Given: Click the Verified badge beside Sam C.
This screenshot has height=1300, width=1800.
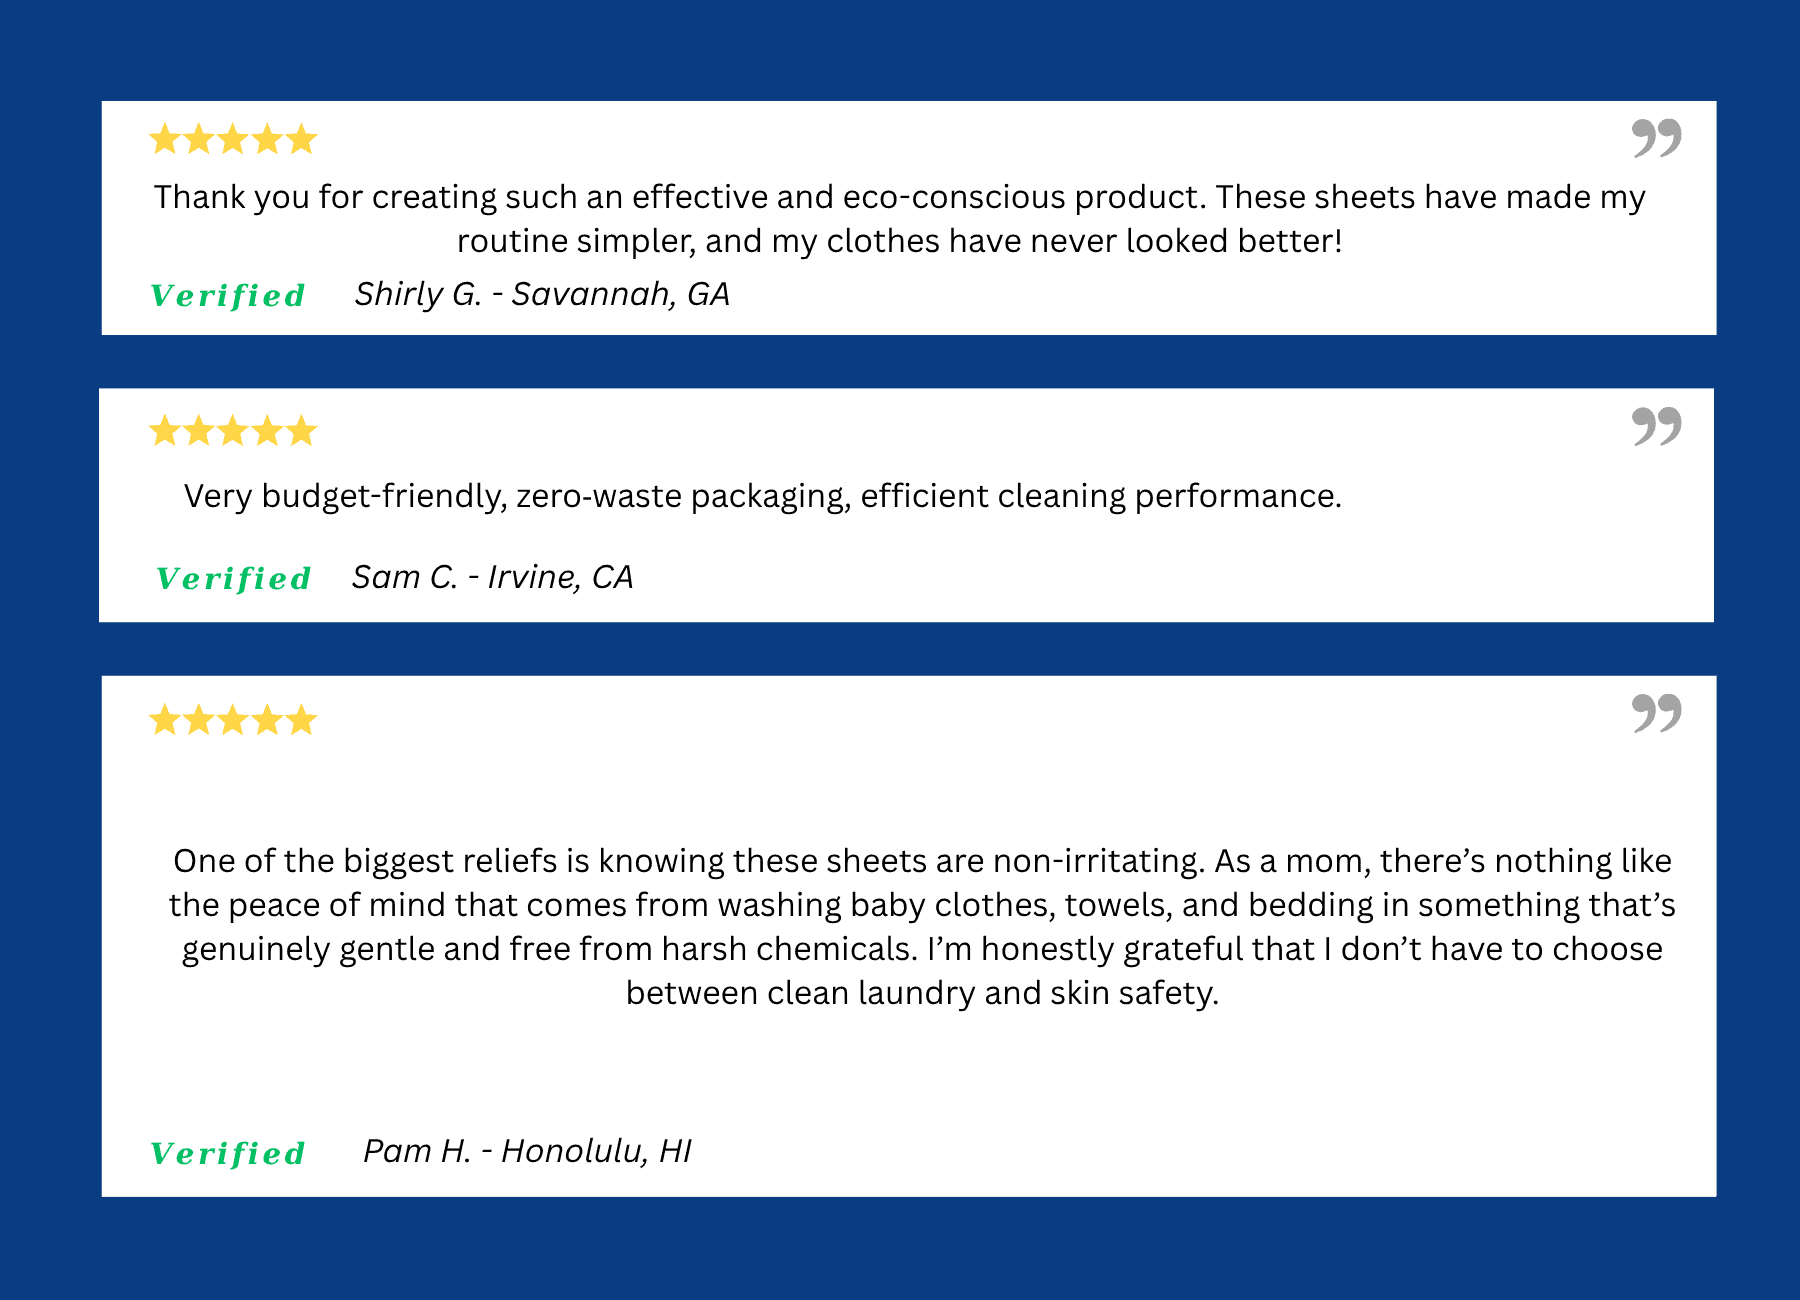Looking at the screenshot, I should coord(234,579).
